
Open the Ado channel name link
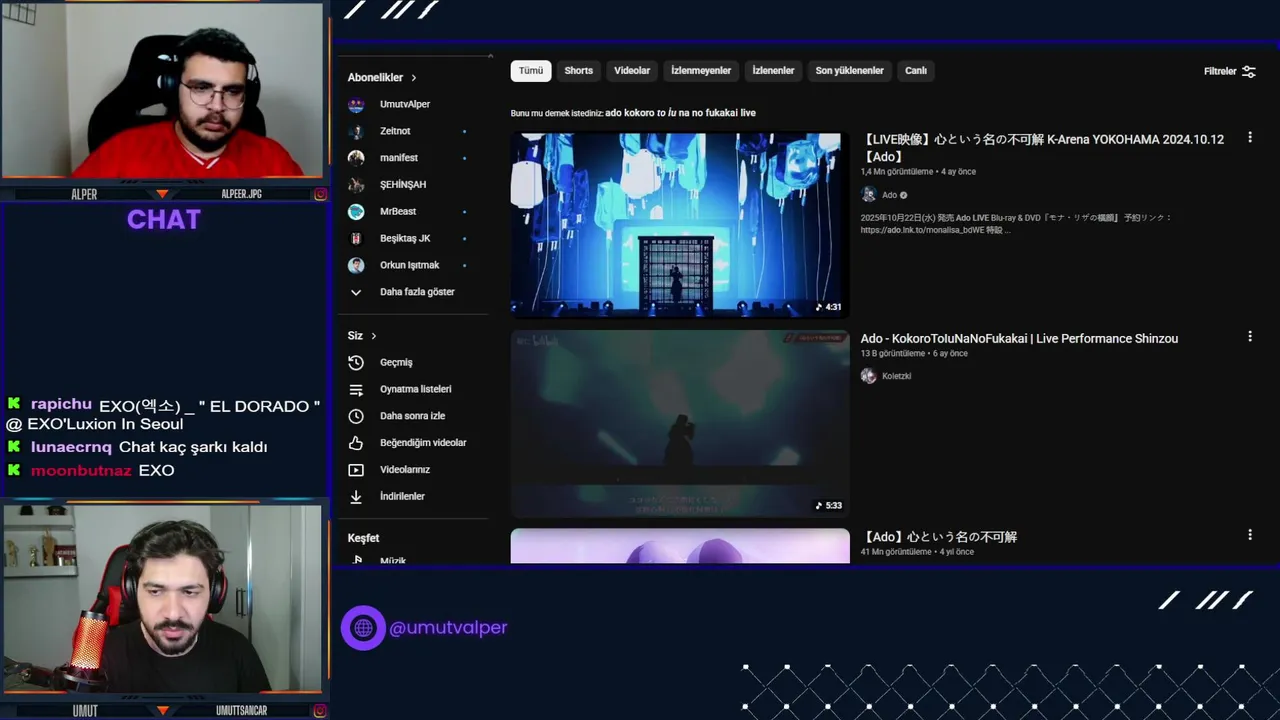point(889,195)
